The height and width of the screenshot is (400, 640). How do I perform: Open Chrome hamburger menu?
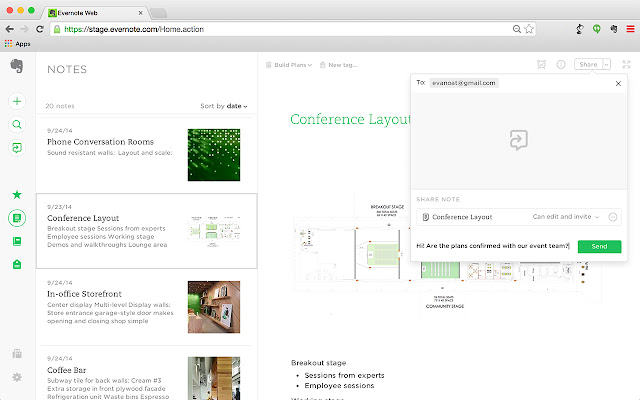tap(630, 29)
